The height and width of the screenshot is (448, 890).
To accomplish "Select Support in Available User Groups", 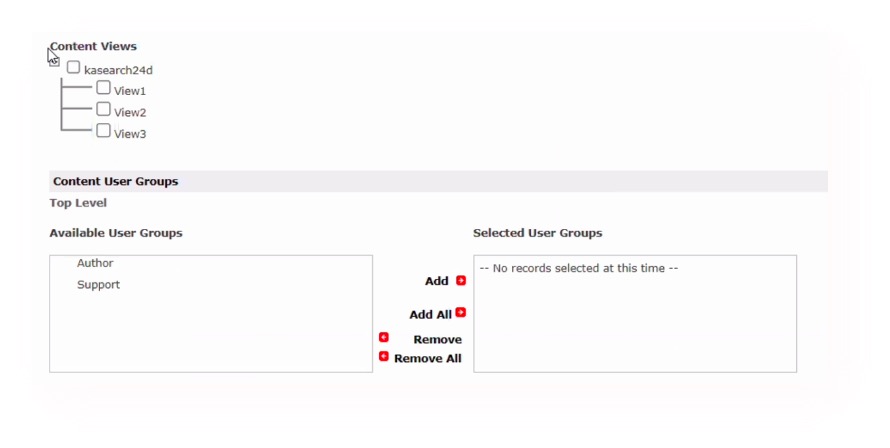I will click(98, 284).
